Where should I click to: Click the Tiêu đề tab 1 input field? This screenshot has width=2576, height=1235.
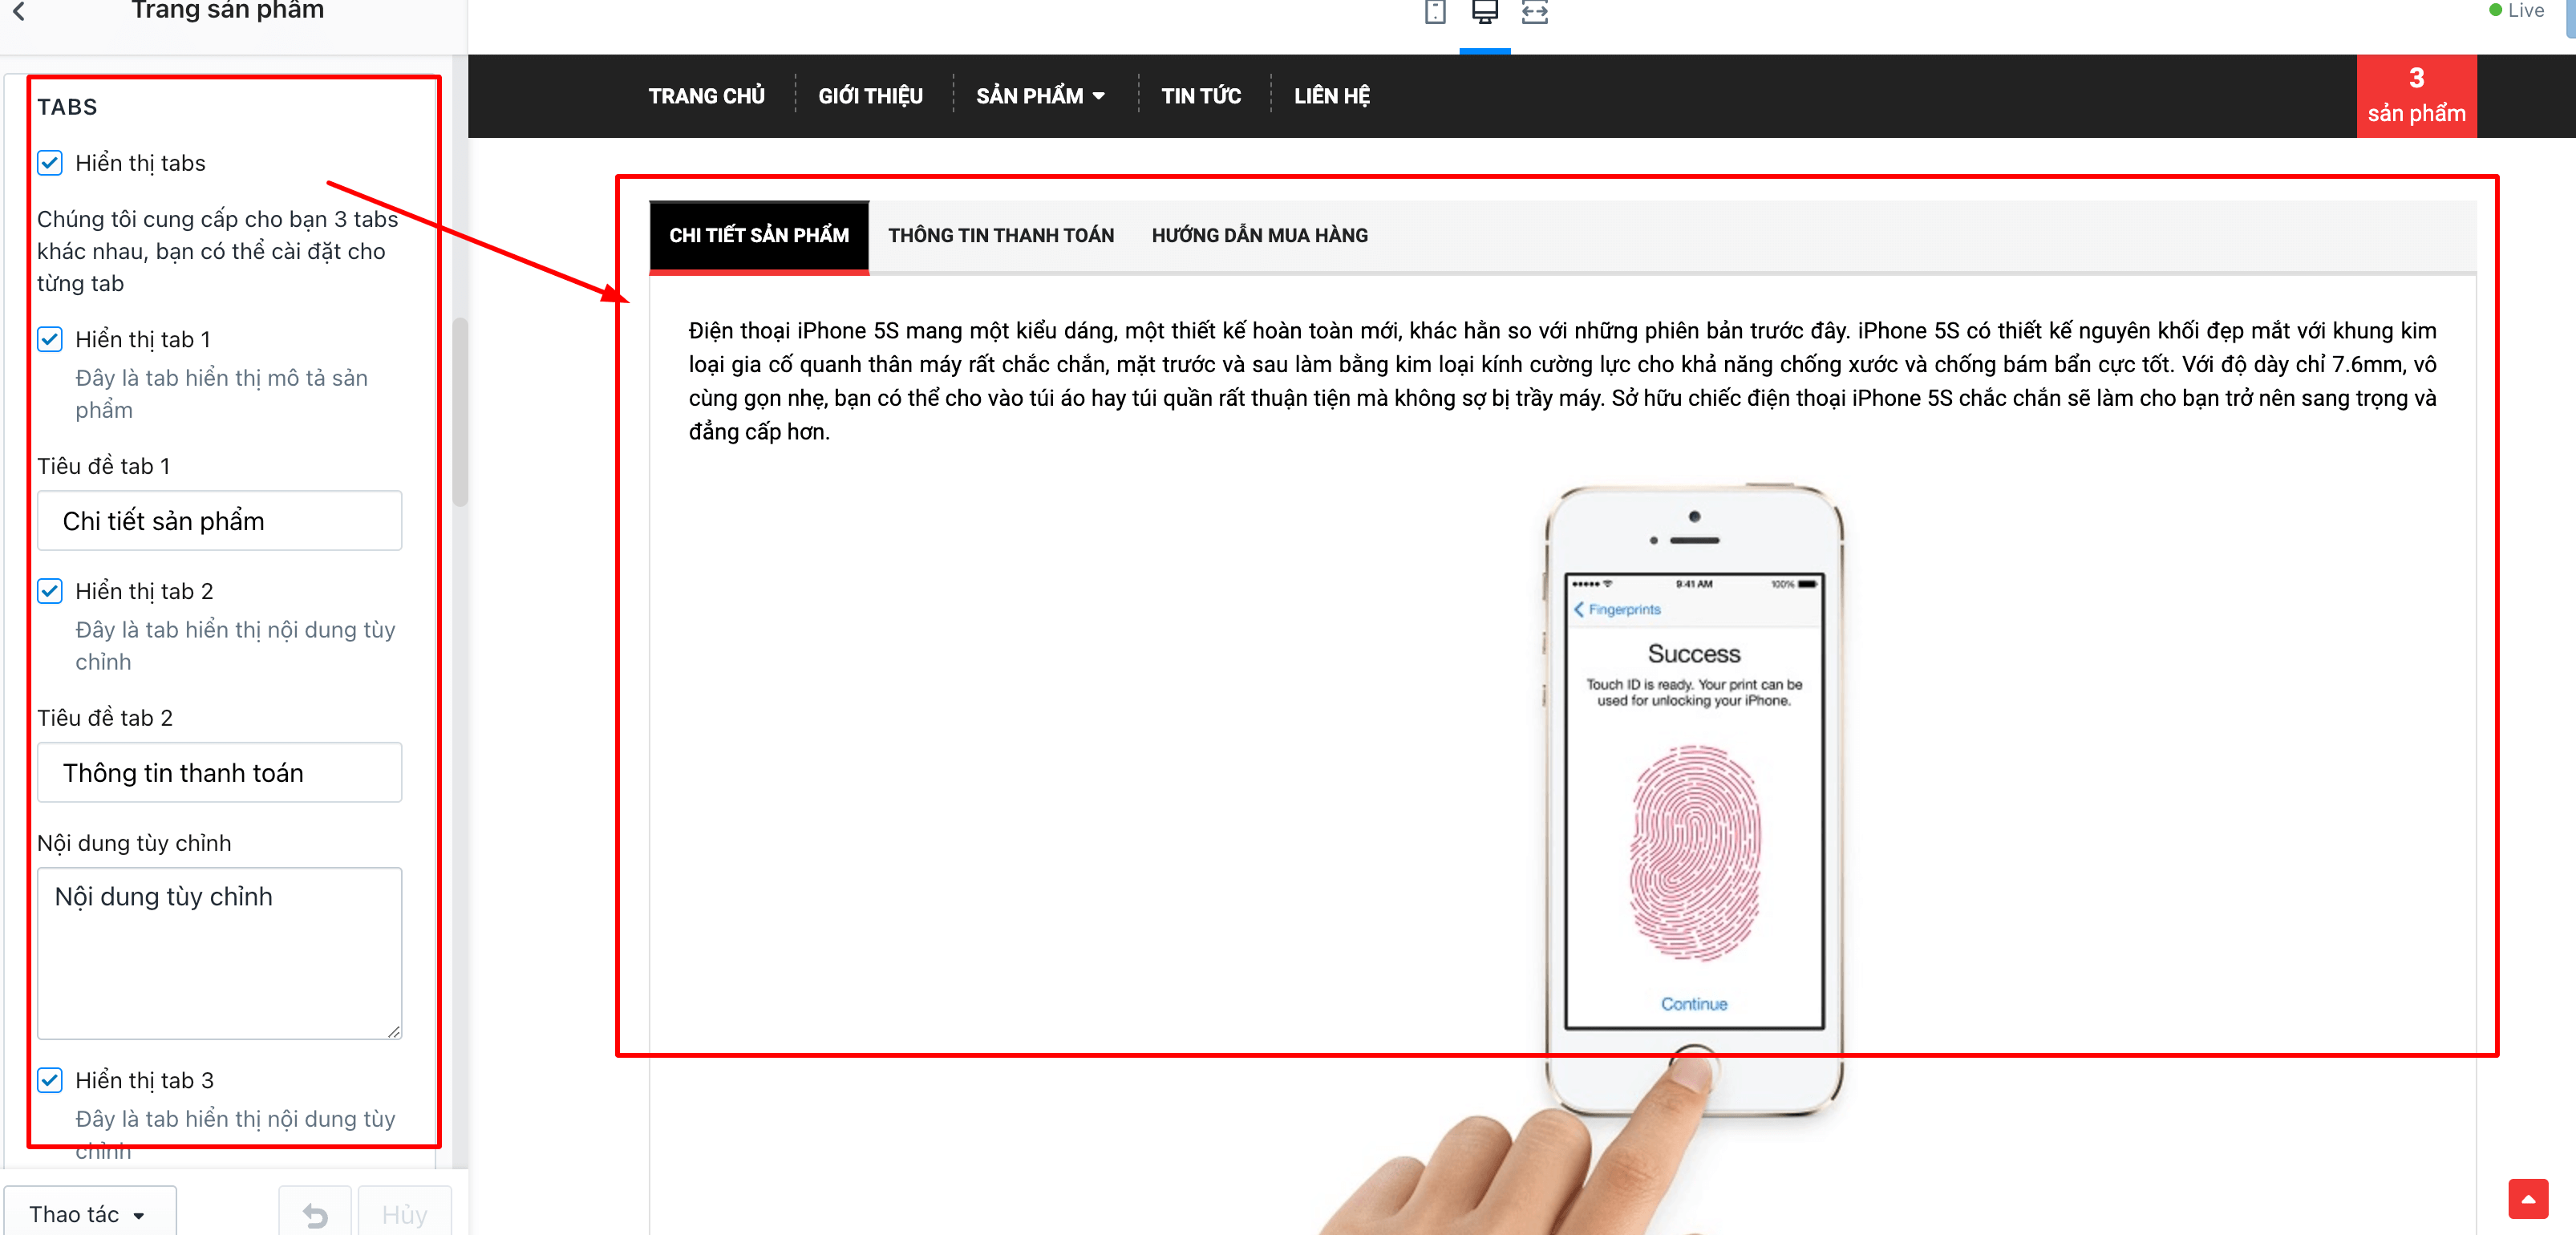pos(220,520)
